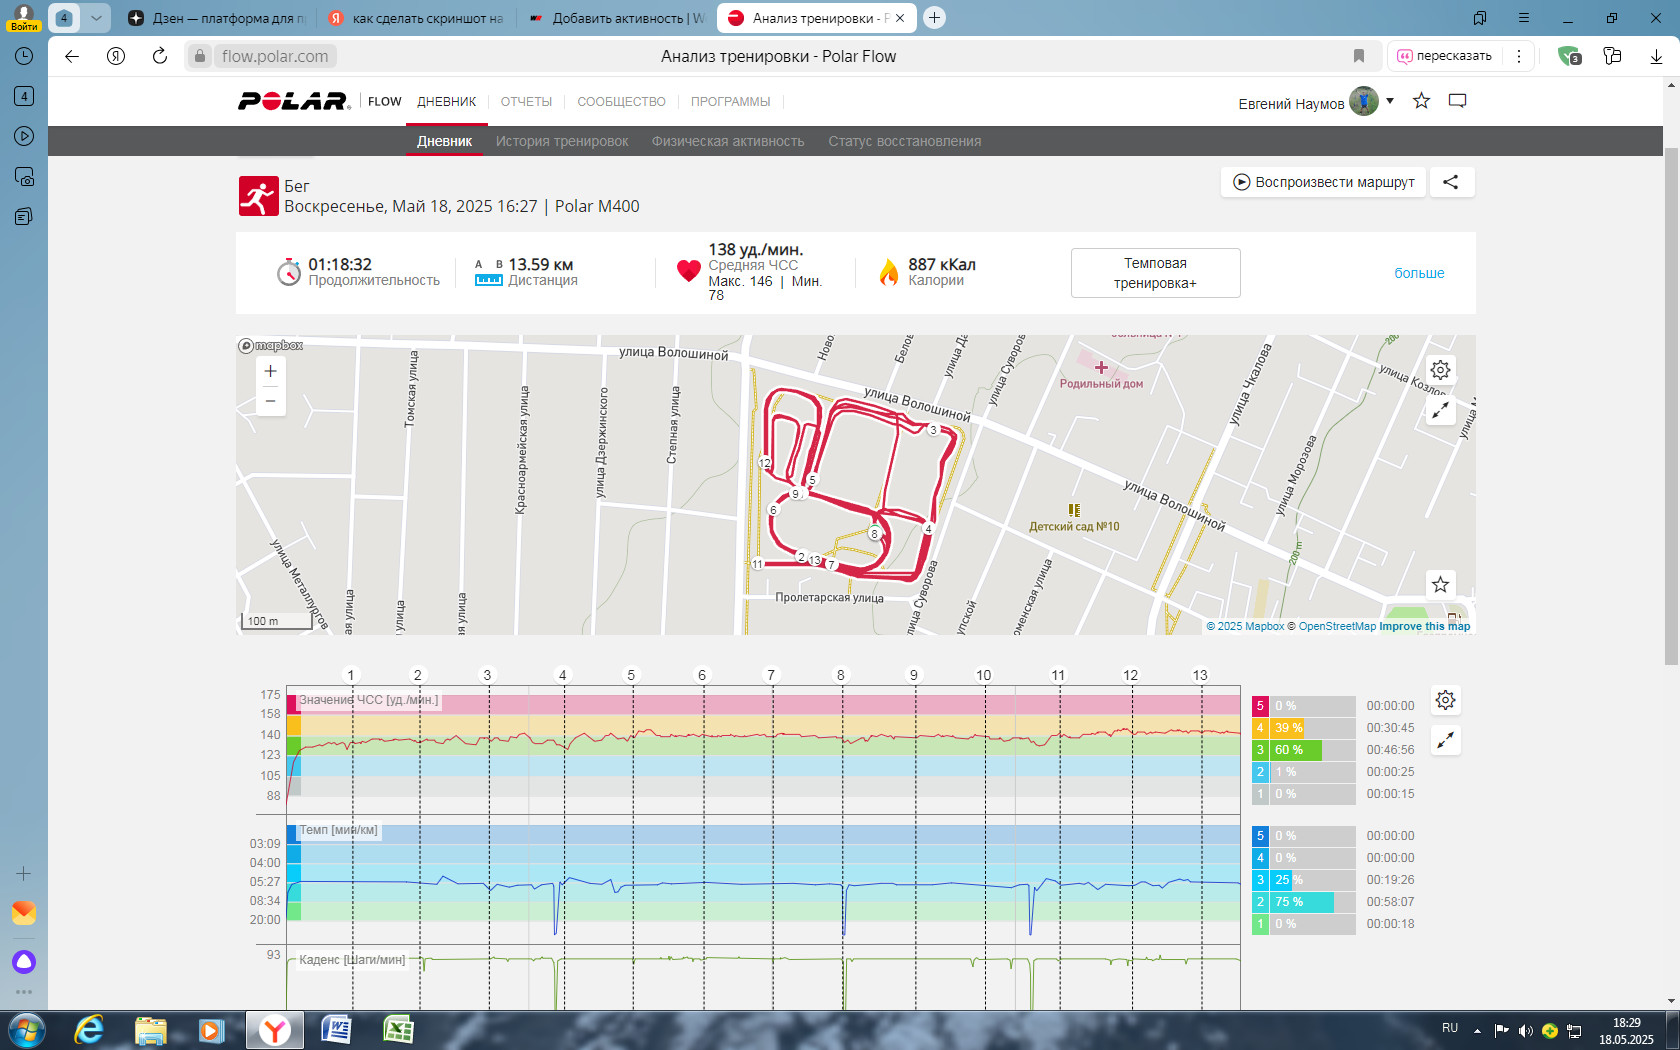Launch Microsoft Excel from the taskbar

398,1030
